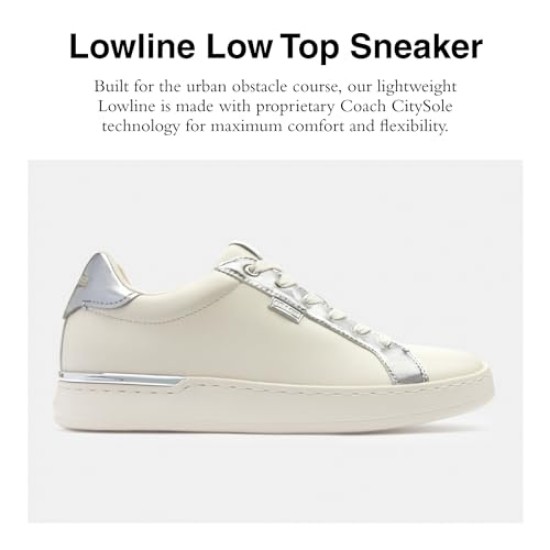Click the gray background above the shoe
Viewport: 550px width, 550px height.
(x=275, y=200)
